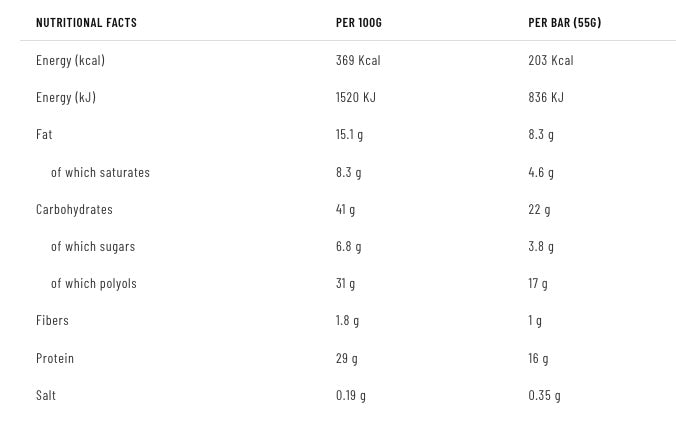Click the 0.35 g salt per bar value

click(x=544, y=395)
